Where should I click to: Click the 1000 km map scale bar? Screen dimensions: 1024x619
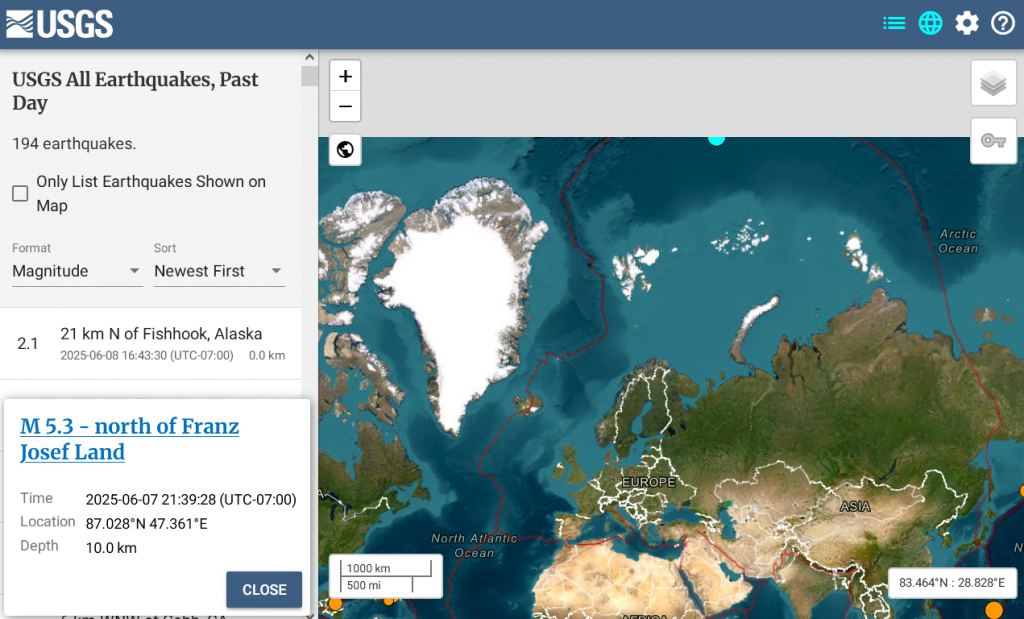(385, 568)
